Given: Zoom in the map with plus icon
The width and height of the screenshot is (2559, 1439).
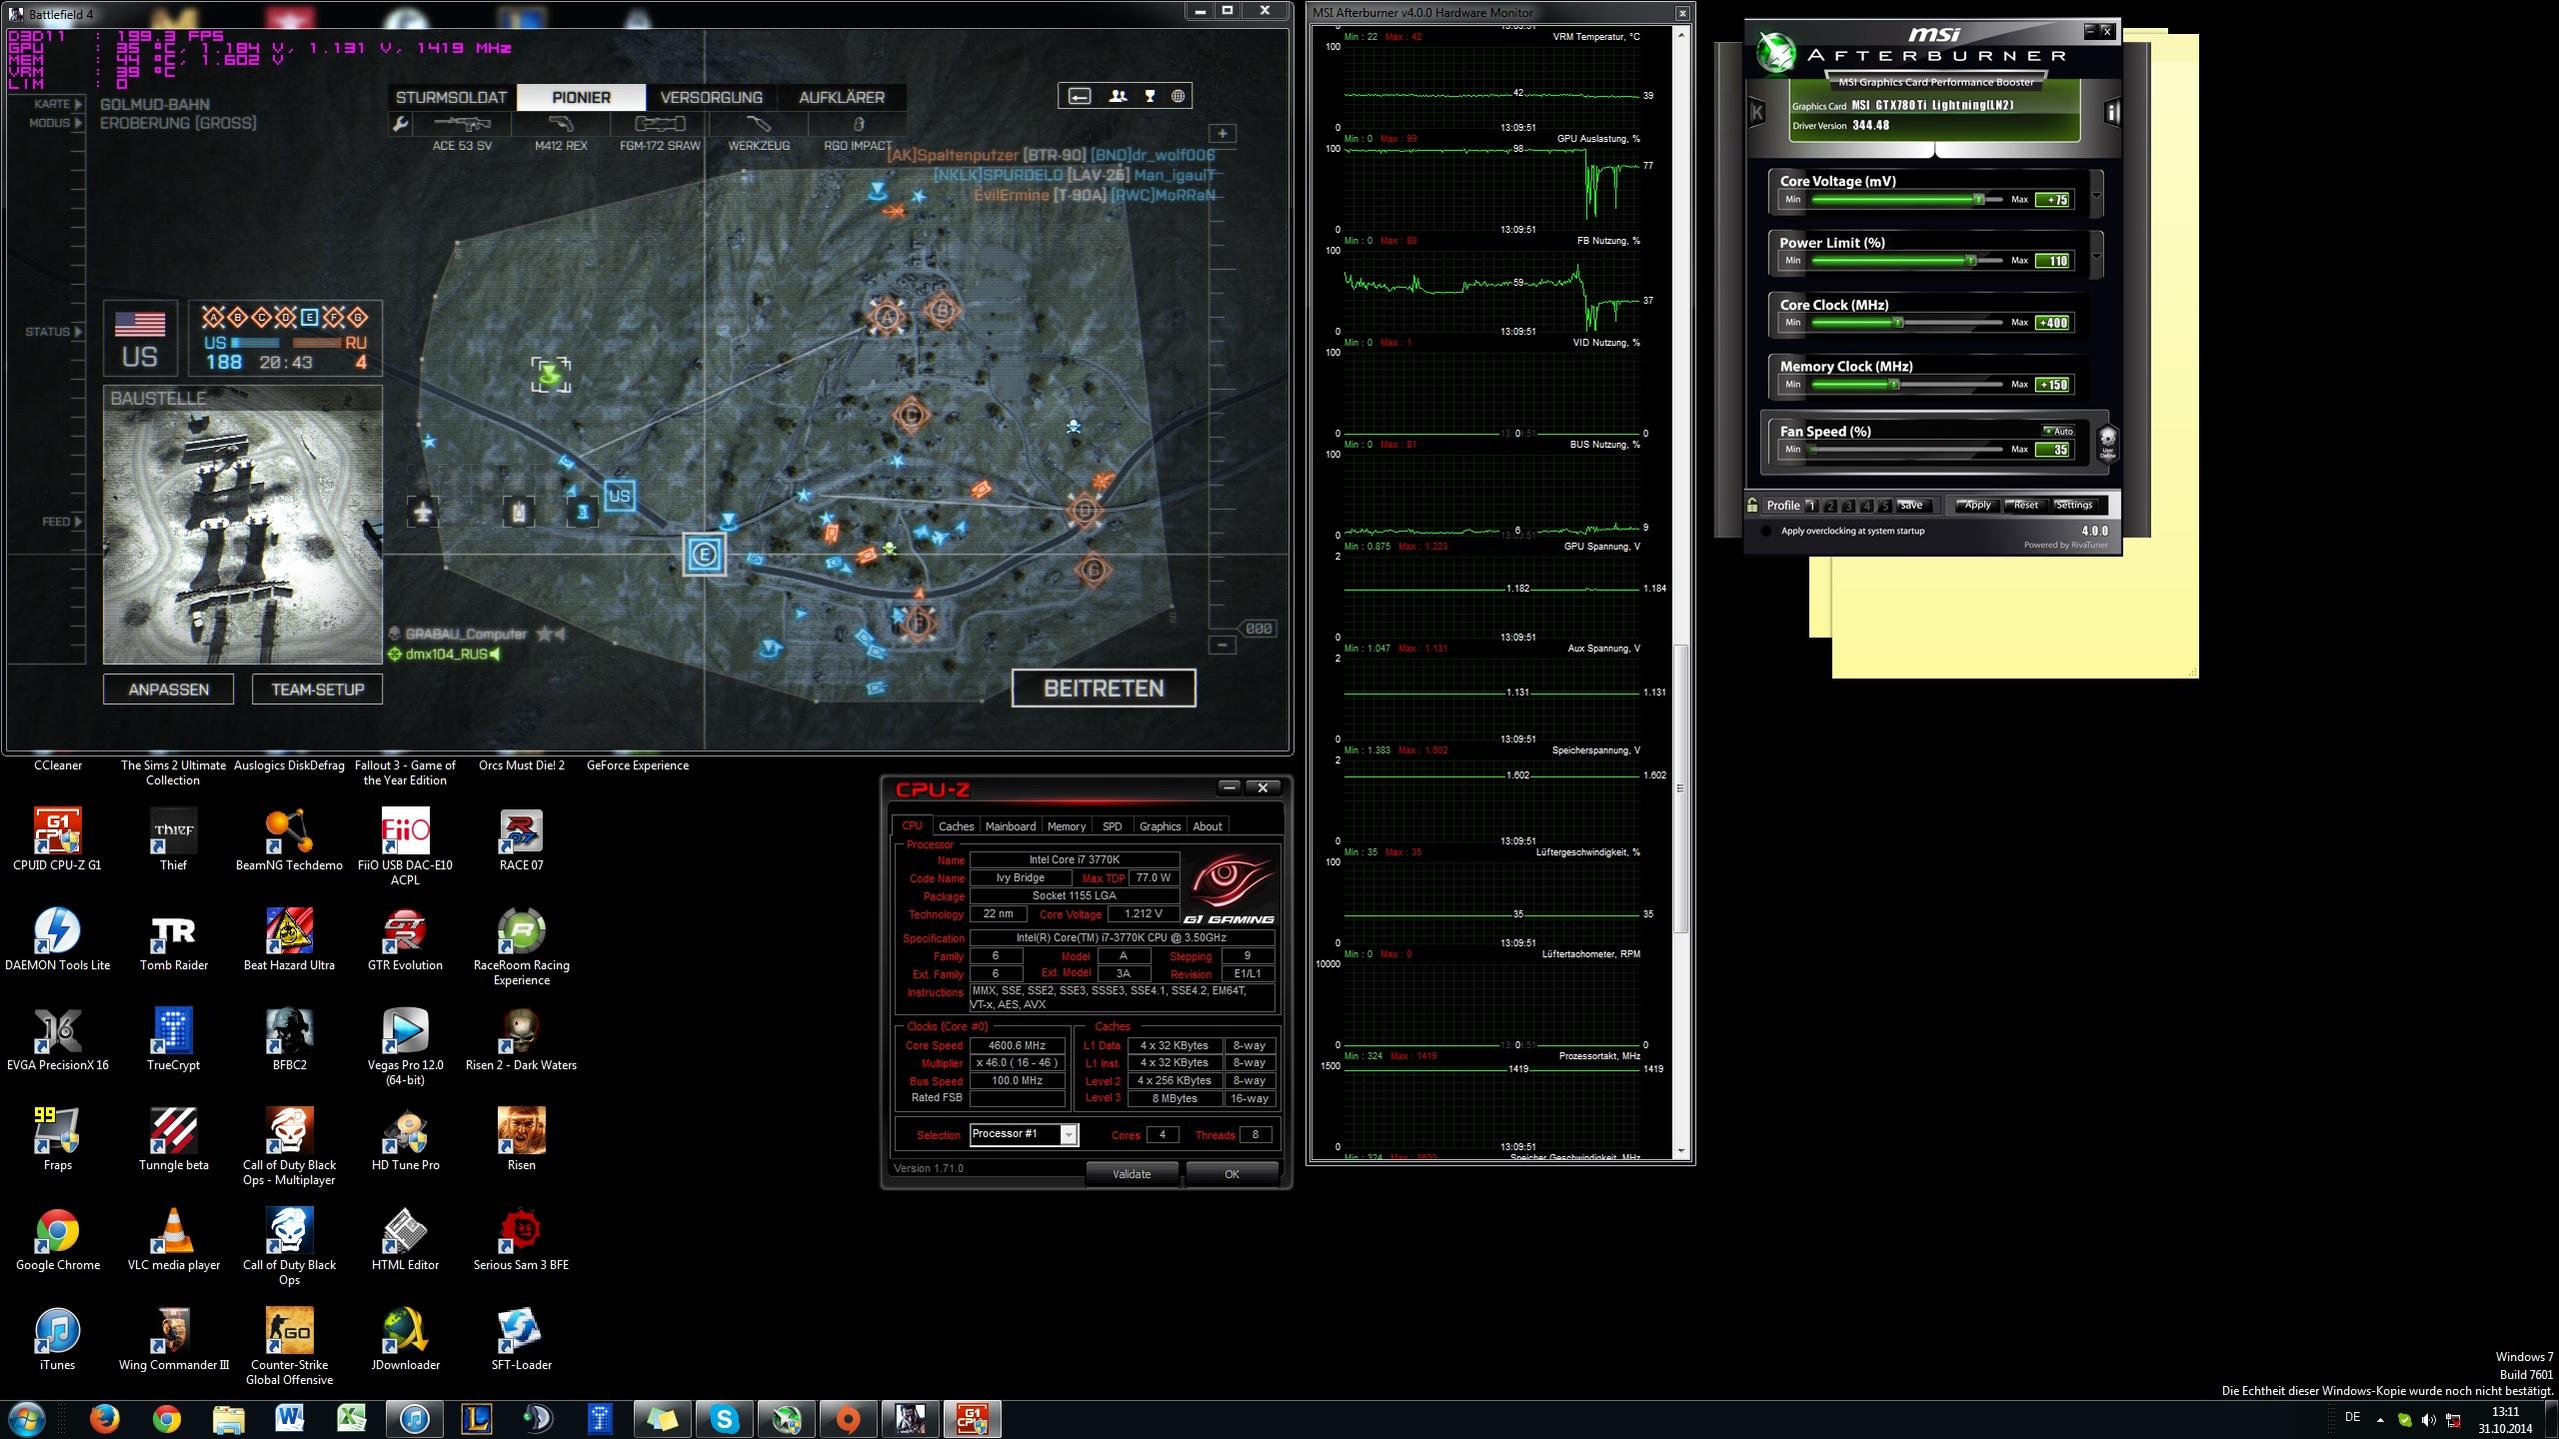Looking at the screenshot, I should click(x=1222, y=133).
